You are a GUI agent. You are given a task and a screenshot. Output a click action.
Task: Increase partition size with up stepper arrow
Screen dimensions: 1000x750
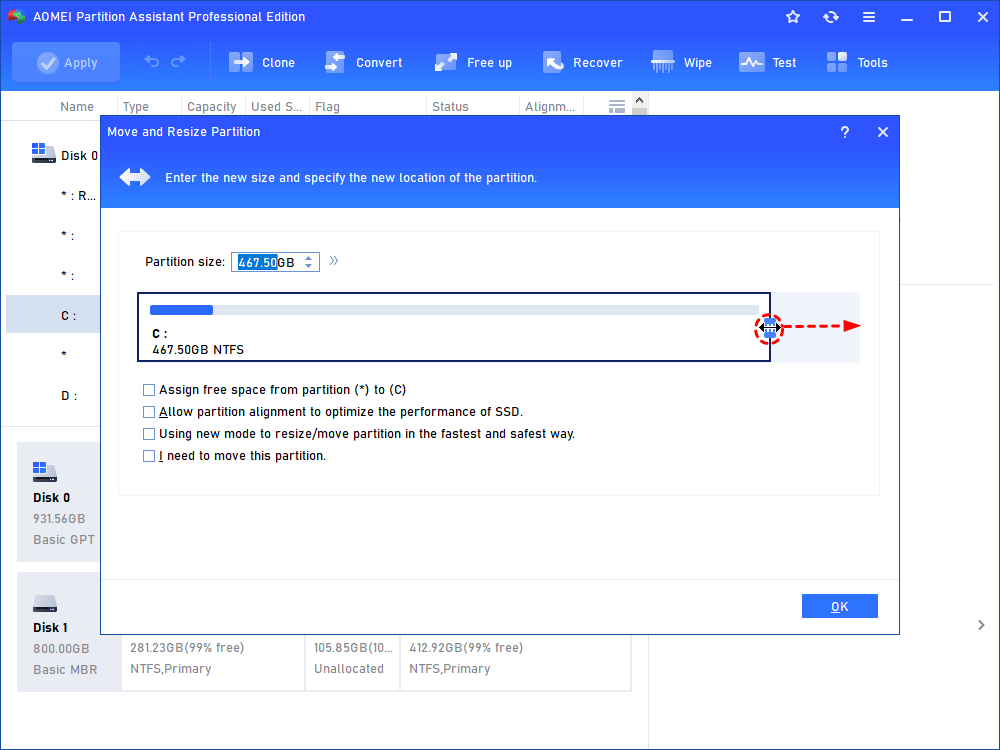[x=309, y=258]
